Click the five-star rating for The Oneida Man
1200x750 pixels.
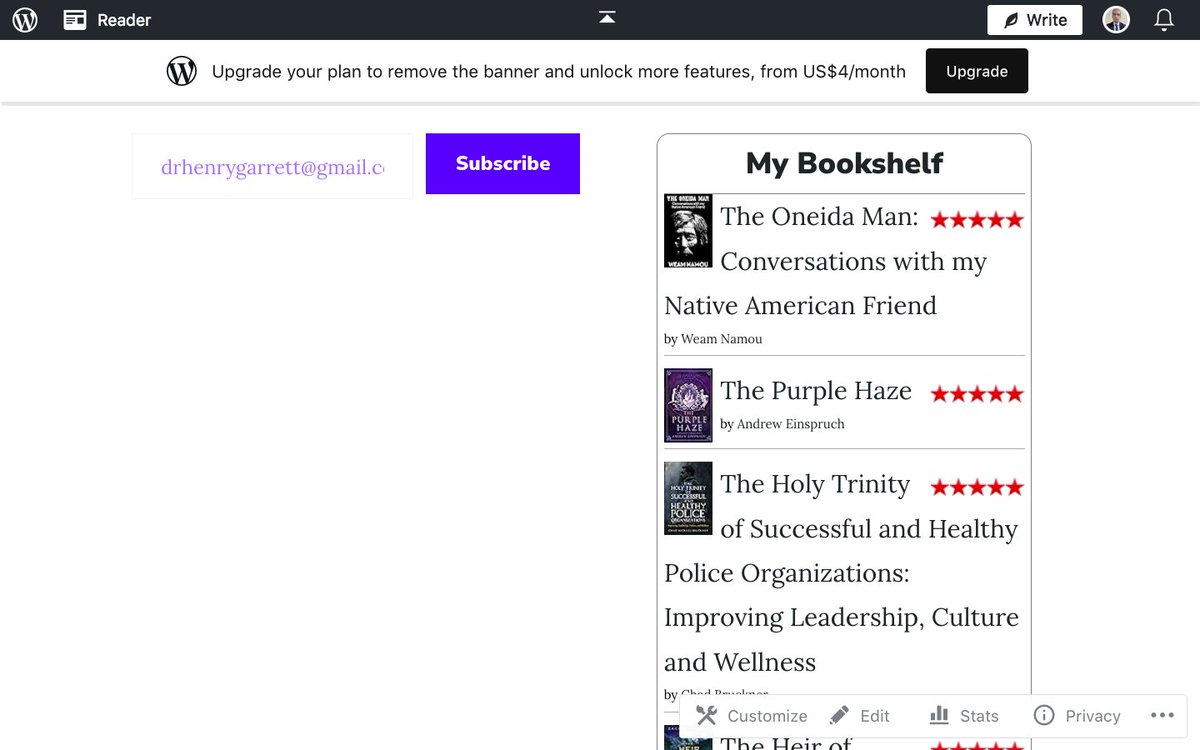coord(977,220)
